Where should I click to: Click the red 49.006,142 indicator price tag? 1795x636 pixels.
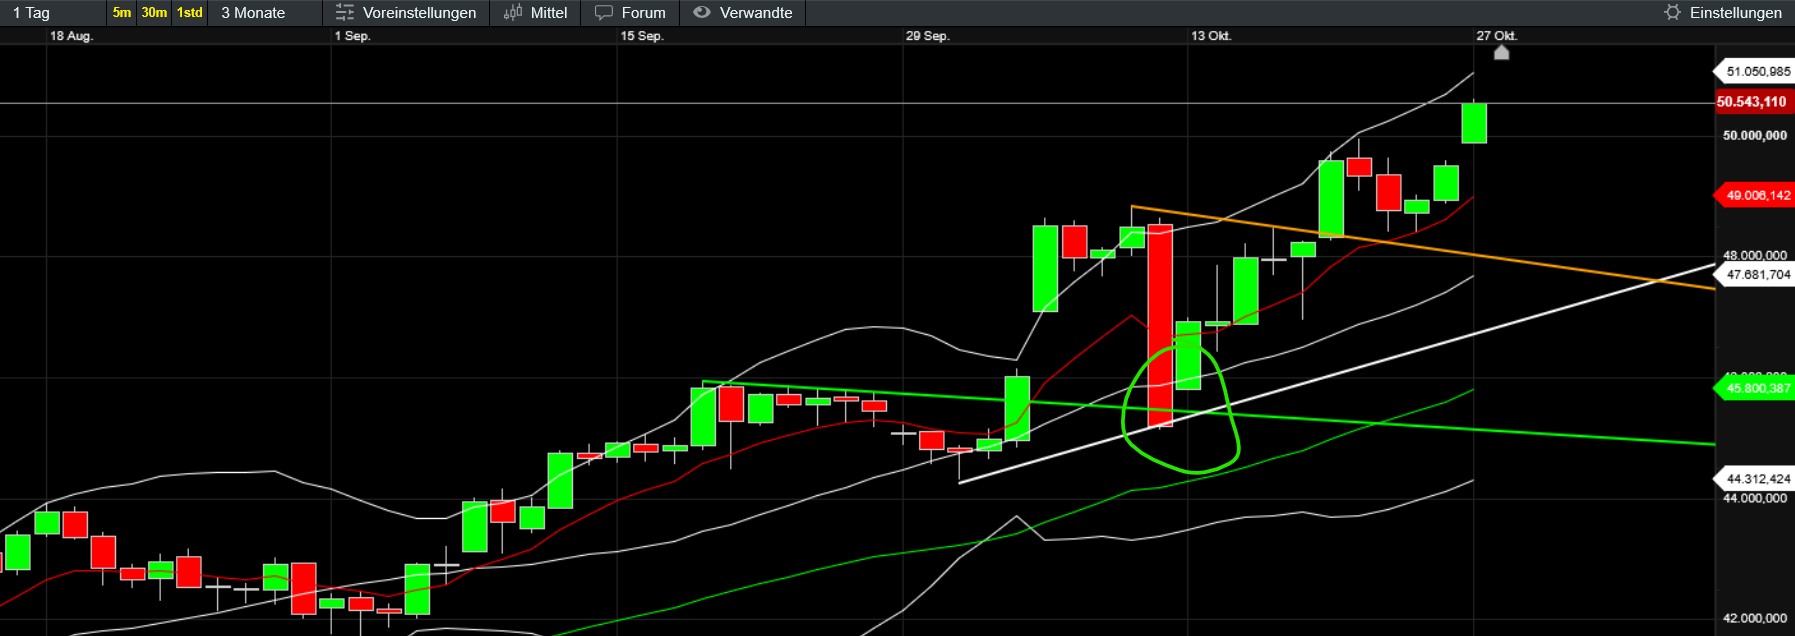click(1757, 195)
